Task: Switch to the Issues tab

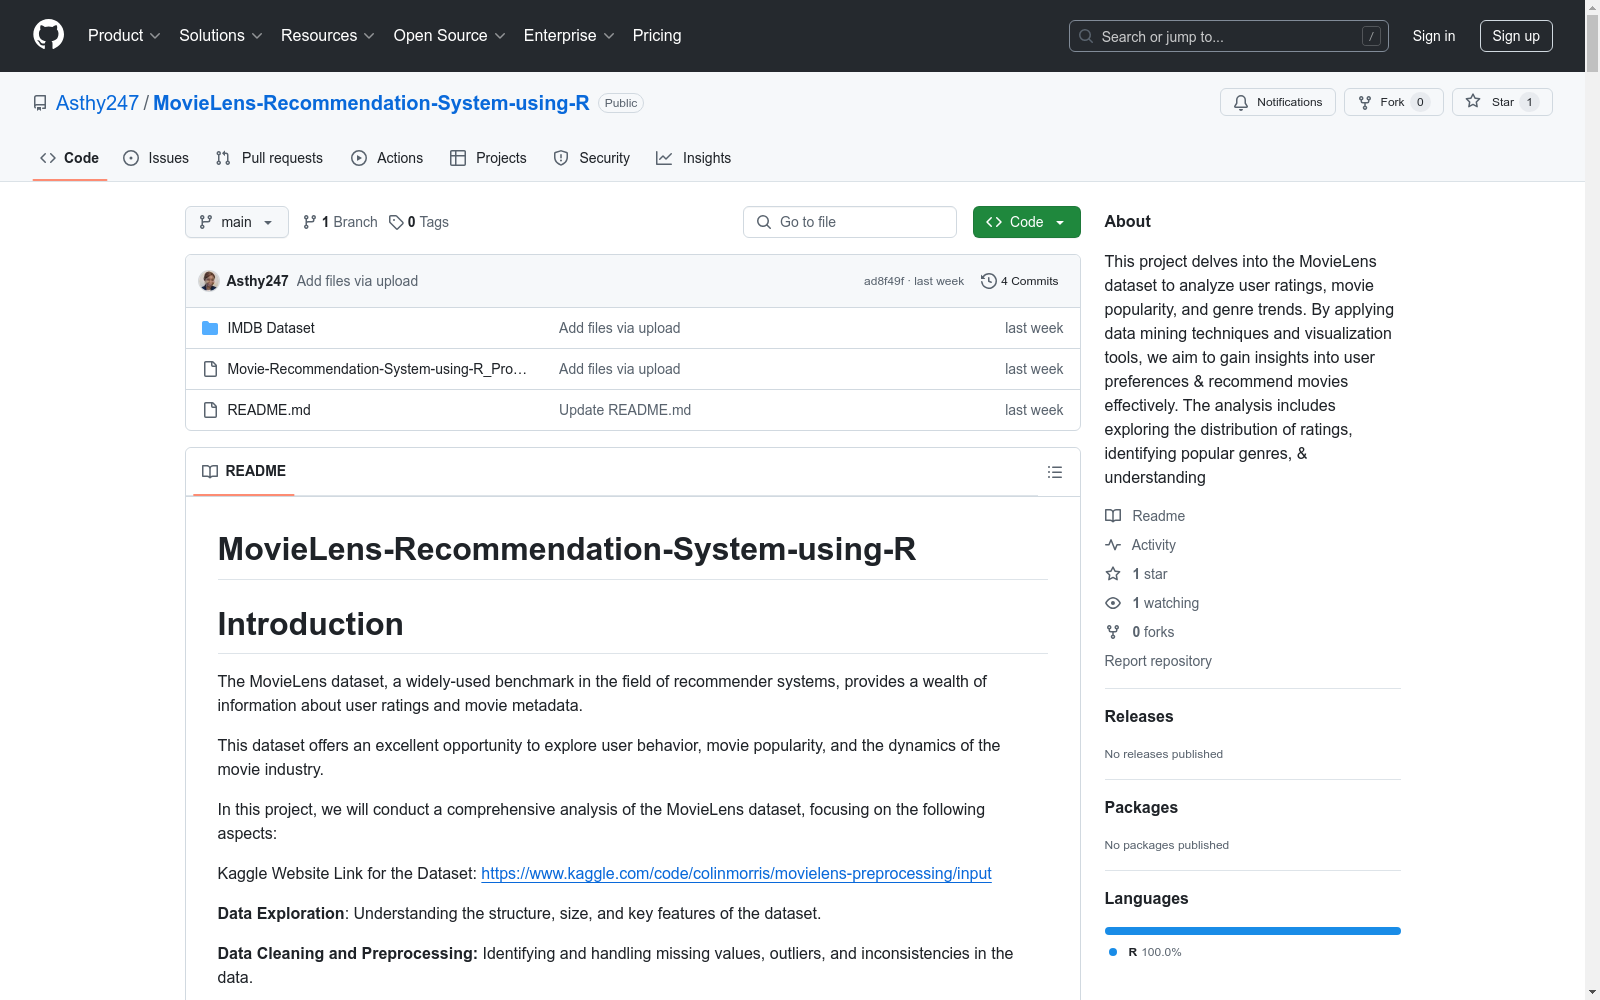Action: pyautogui.click(x=156, y=158)
